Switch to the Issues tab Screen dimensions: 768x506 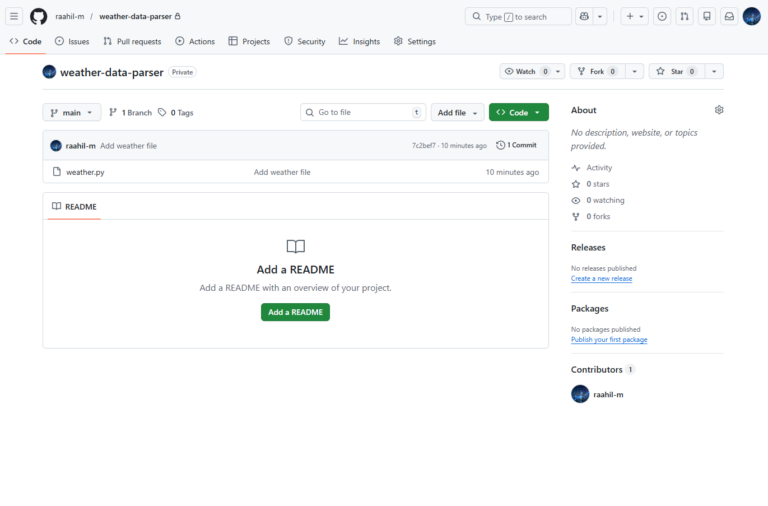72,42
